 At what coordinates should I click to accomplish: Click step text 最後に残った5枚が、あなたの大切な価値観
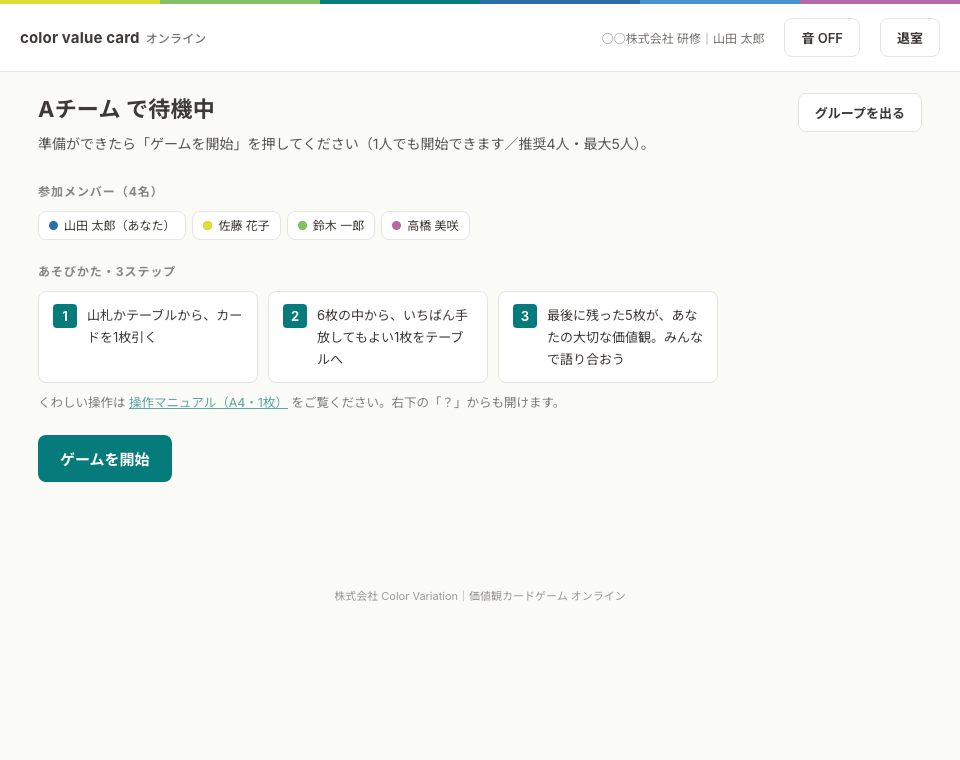pyautogui.click(x=624, y=337)
